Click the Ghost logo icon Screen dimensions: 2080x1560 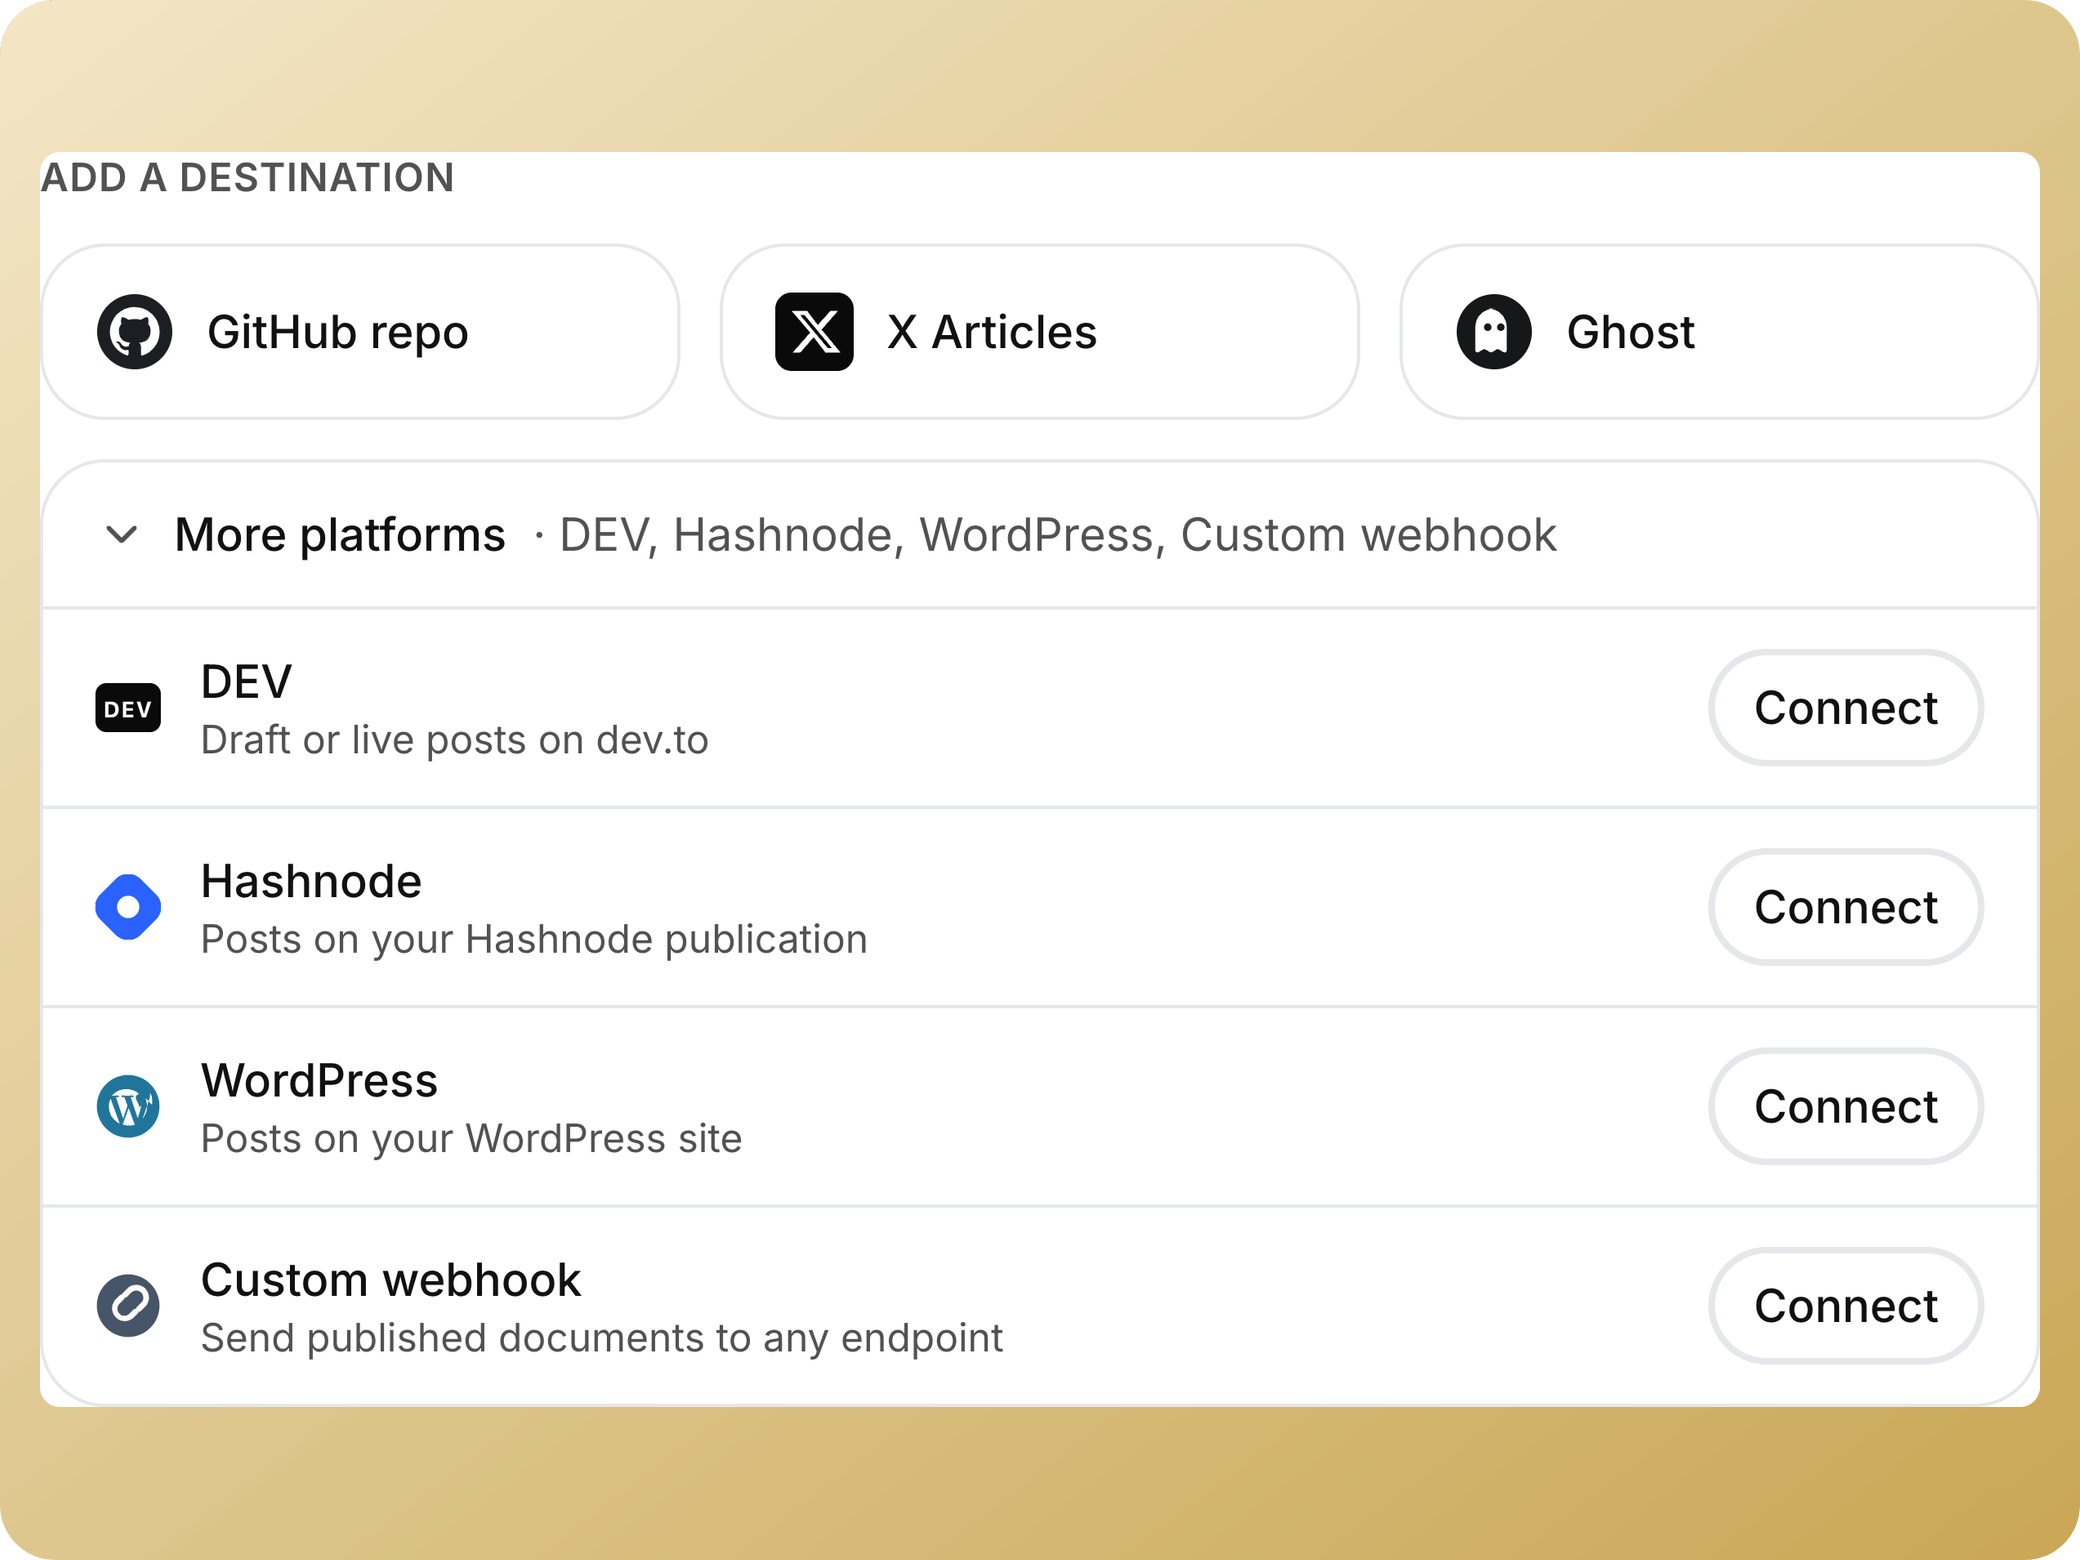click(1494, 332)
